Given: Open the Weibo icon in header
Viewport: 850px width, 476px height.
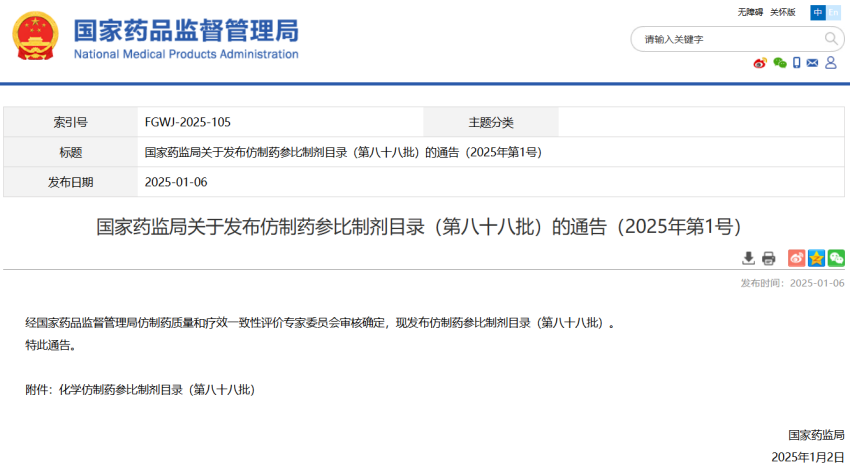Looking at the screenshot, I should (x=760, y=63).
